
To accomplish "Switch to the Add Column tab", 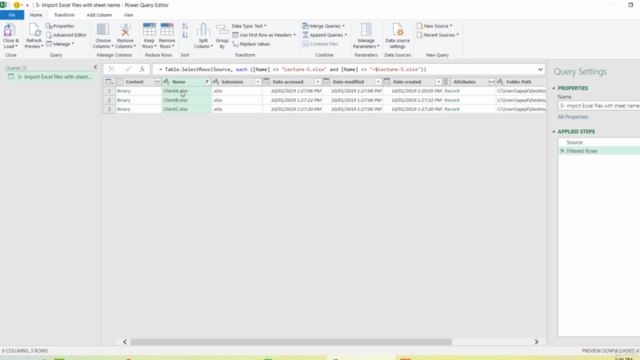I will 99,15.
